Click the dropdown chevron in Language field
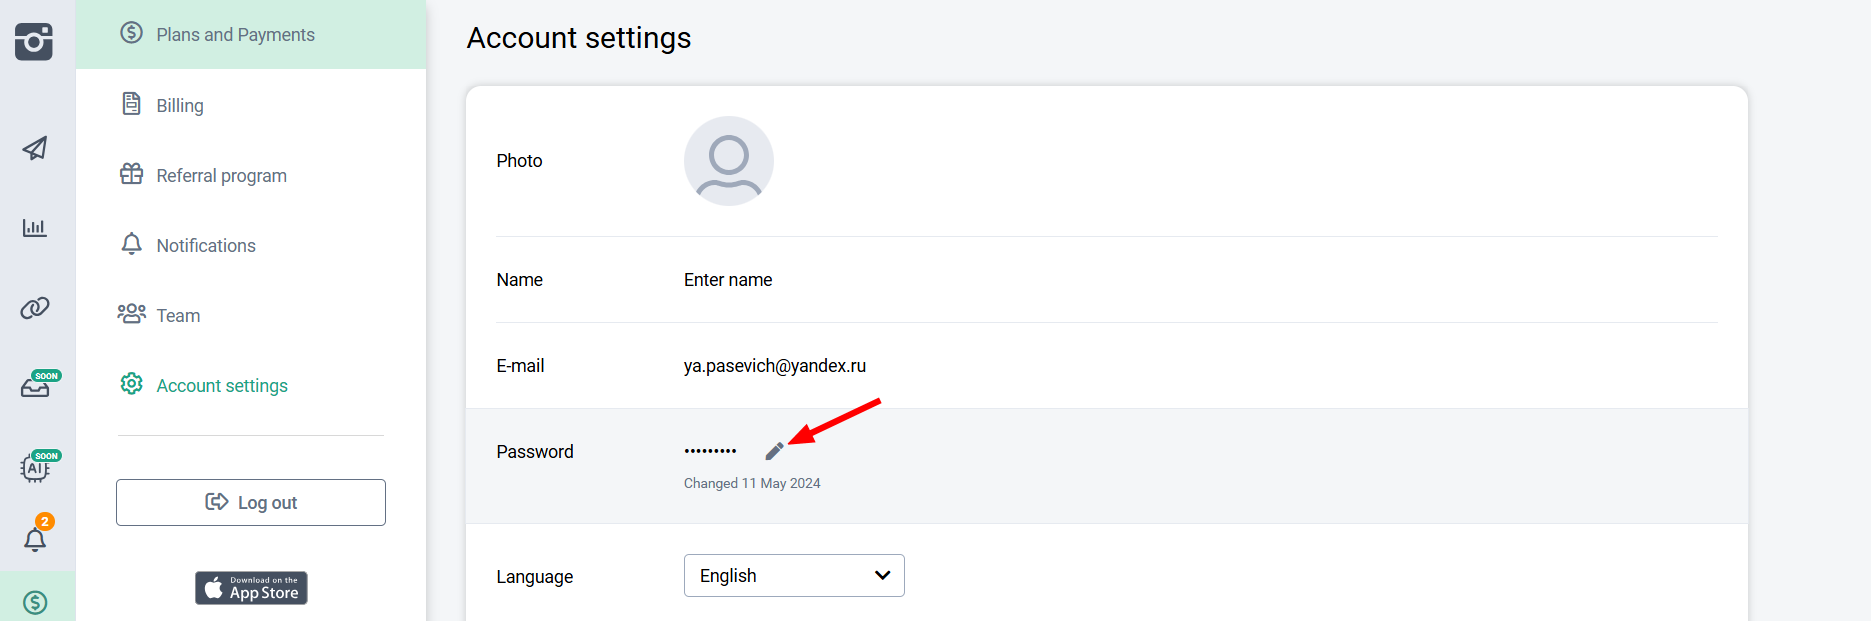 click(x=882, y=576)
